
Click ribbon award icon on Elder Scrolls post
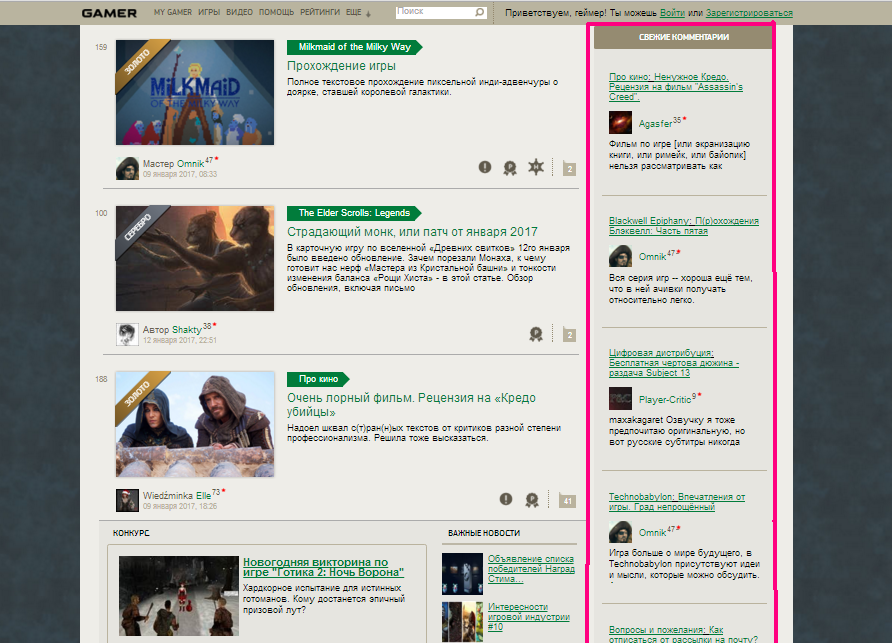point(536,334)
